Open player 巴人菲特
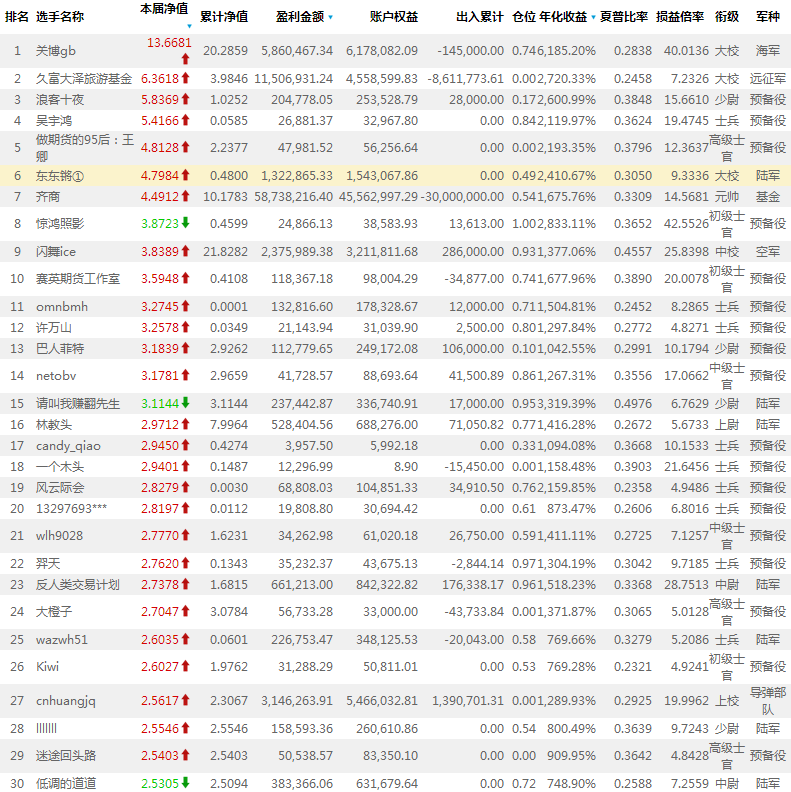Screen dimensions: 791x792 click(x=60, y=349)
